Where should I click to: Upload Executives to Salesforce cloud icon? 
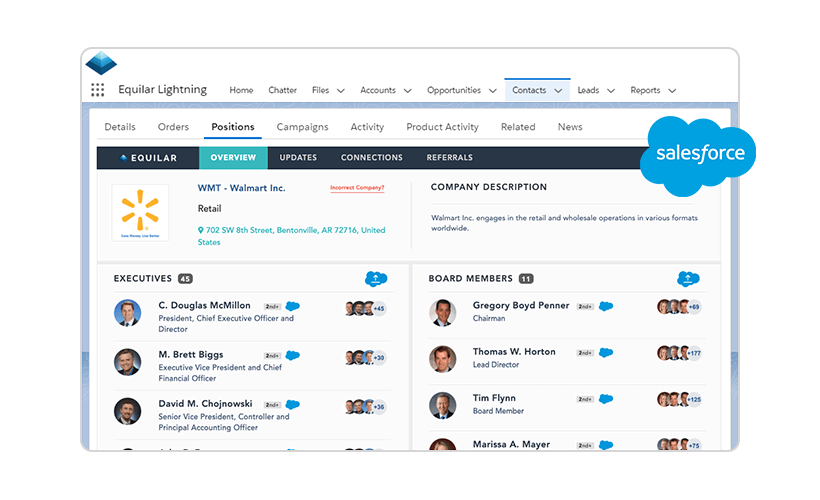376,279
